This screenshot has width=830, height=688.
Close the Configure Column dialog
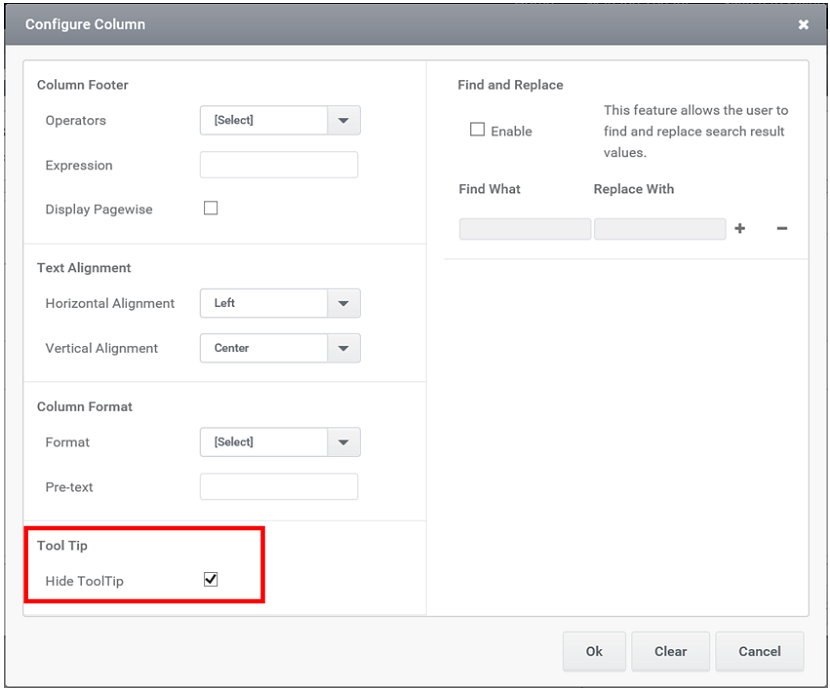(803, 24)
